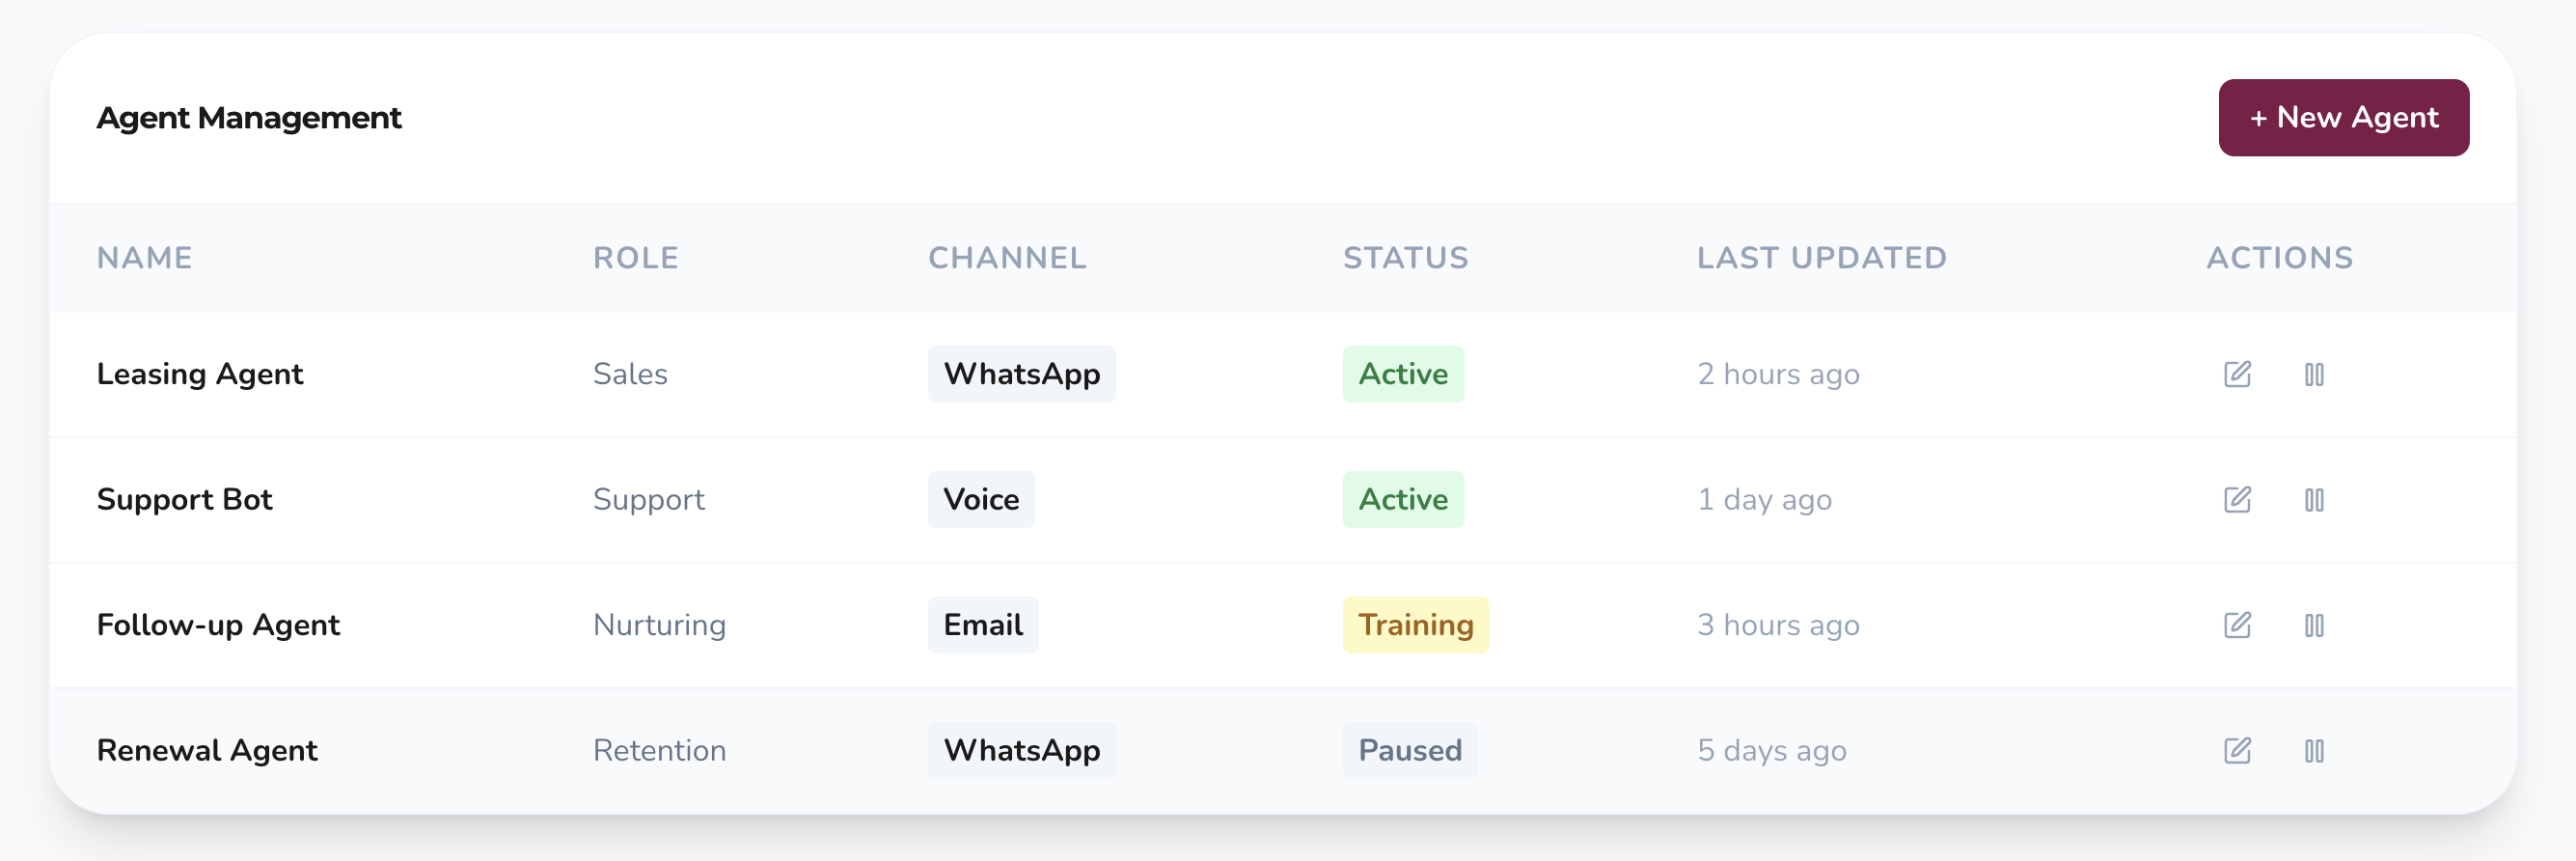2576x861 pixels.
Task: Create a new agent with + New Agent
Action: point(2343,117)
